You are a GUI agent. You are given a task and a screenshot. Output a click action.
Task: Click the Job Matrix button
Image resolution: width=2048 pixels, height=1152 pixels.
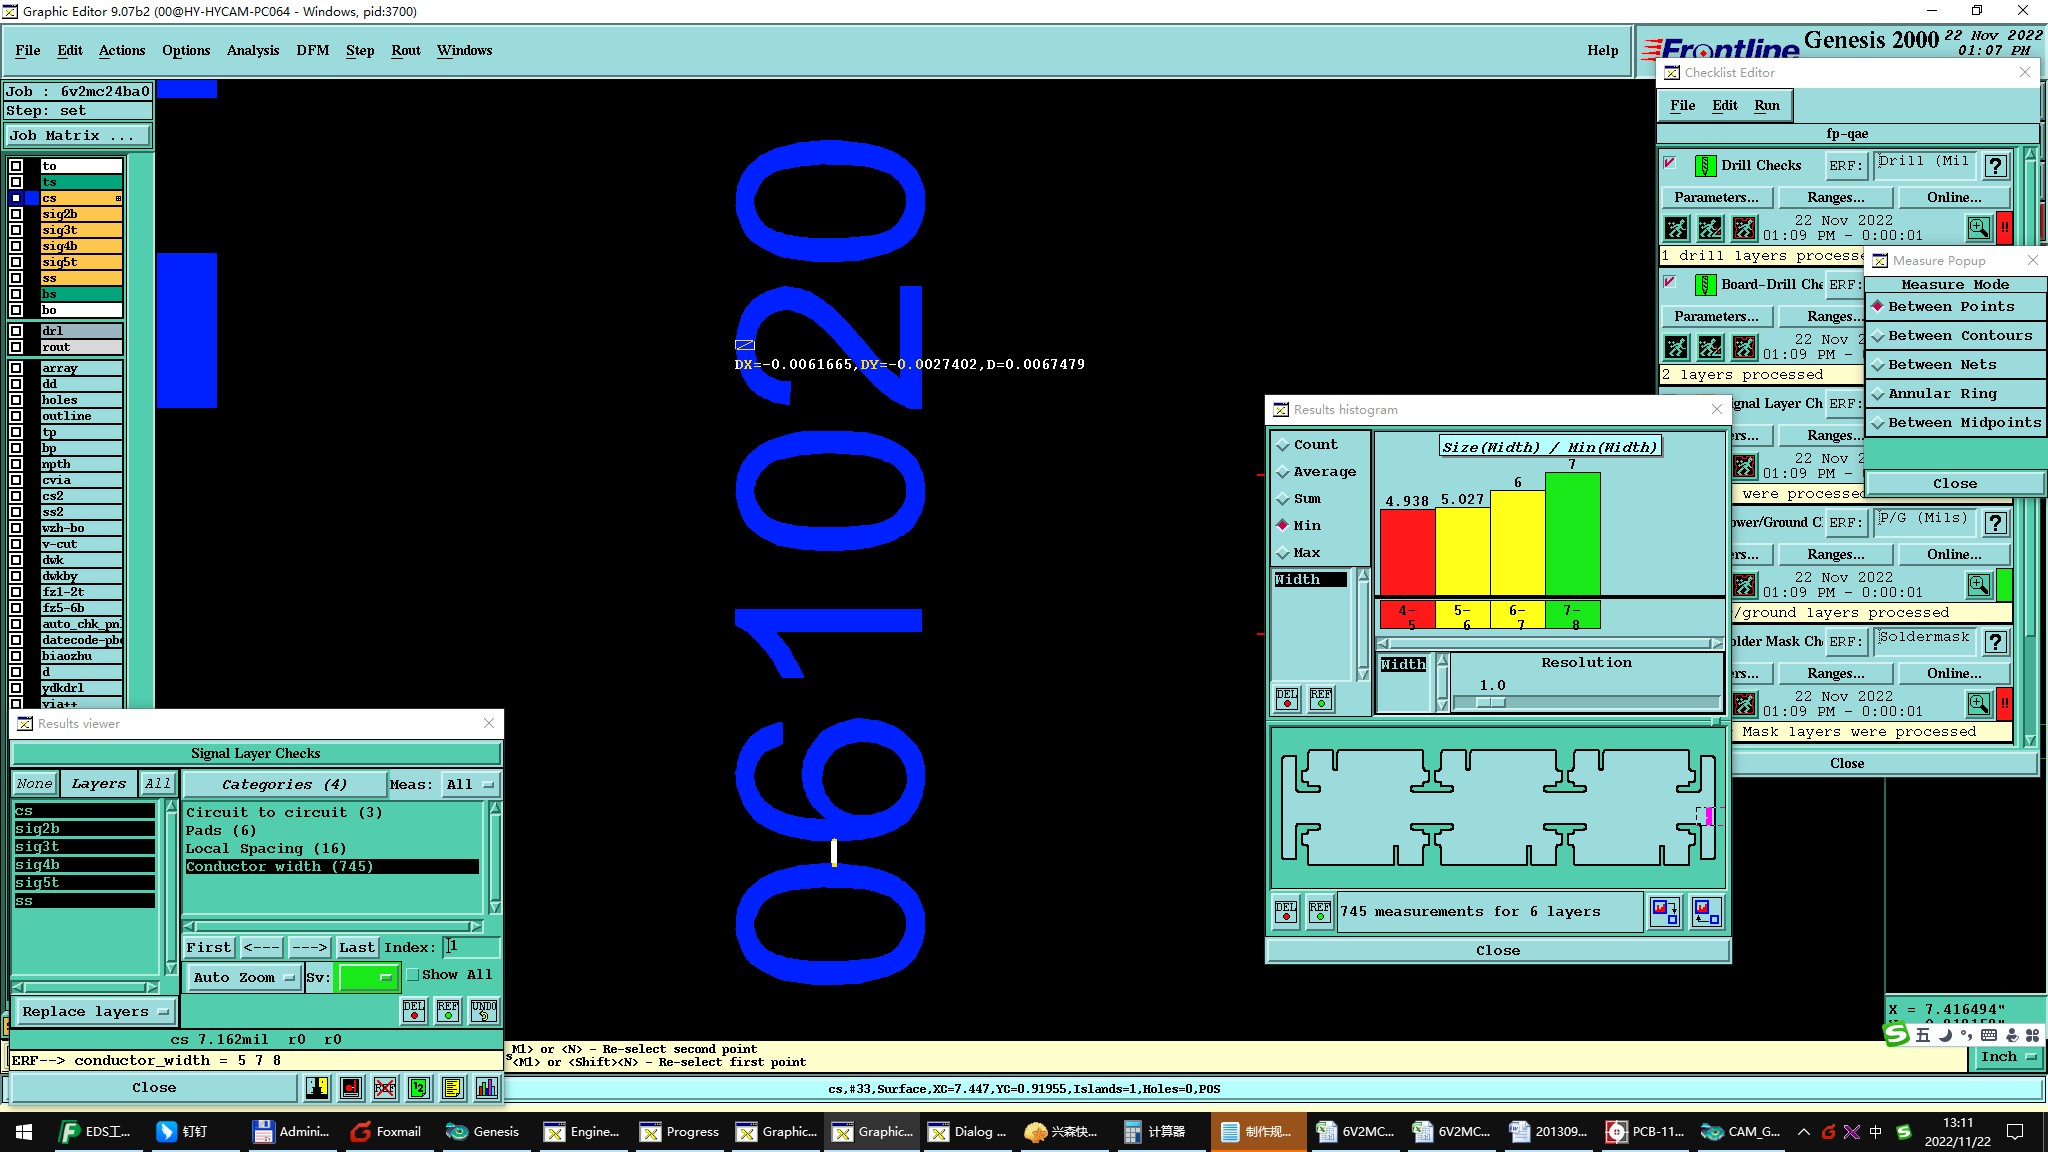(x=78, y=136)
